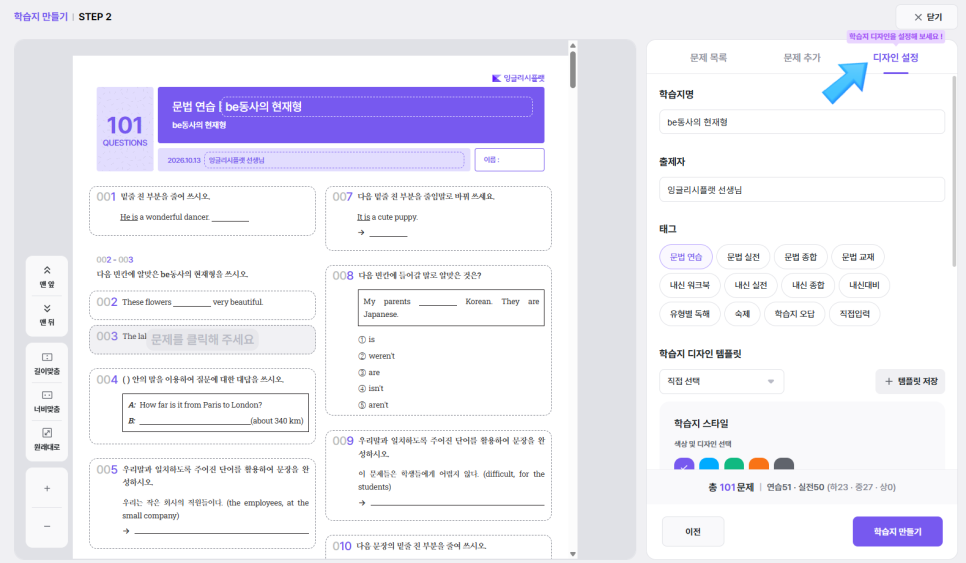Screen dimensions: 966x563
Task: Select question 002 These flowers
Action: coord(202,305)
